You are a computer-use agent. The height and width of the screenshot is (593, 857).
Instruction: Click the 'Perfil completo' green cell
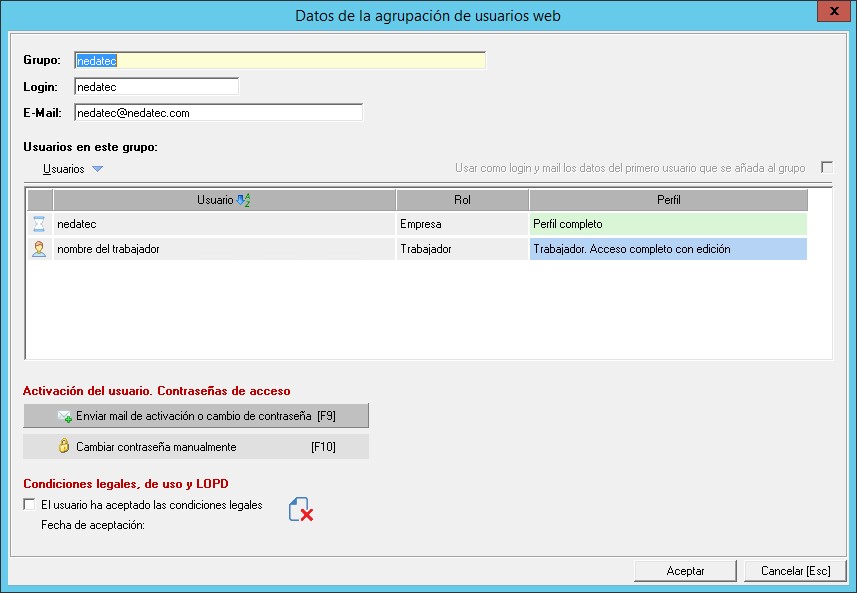[668, 224]
